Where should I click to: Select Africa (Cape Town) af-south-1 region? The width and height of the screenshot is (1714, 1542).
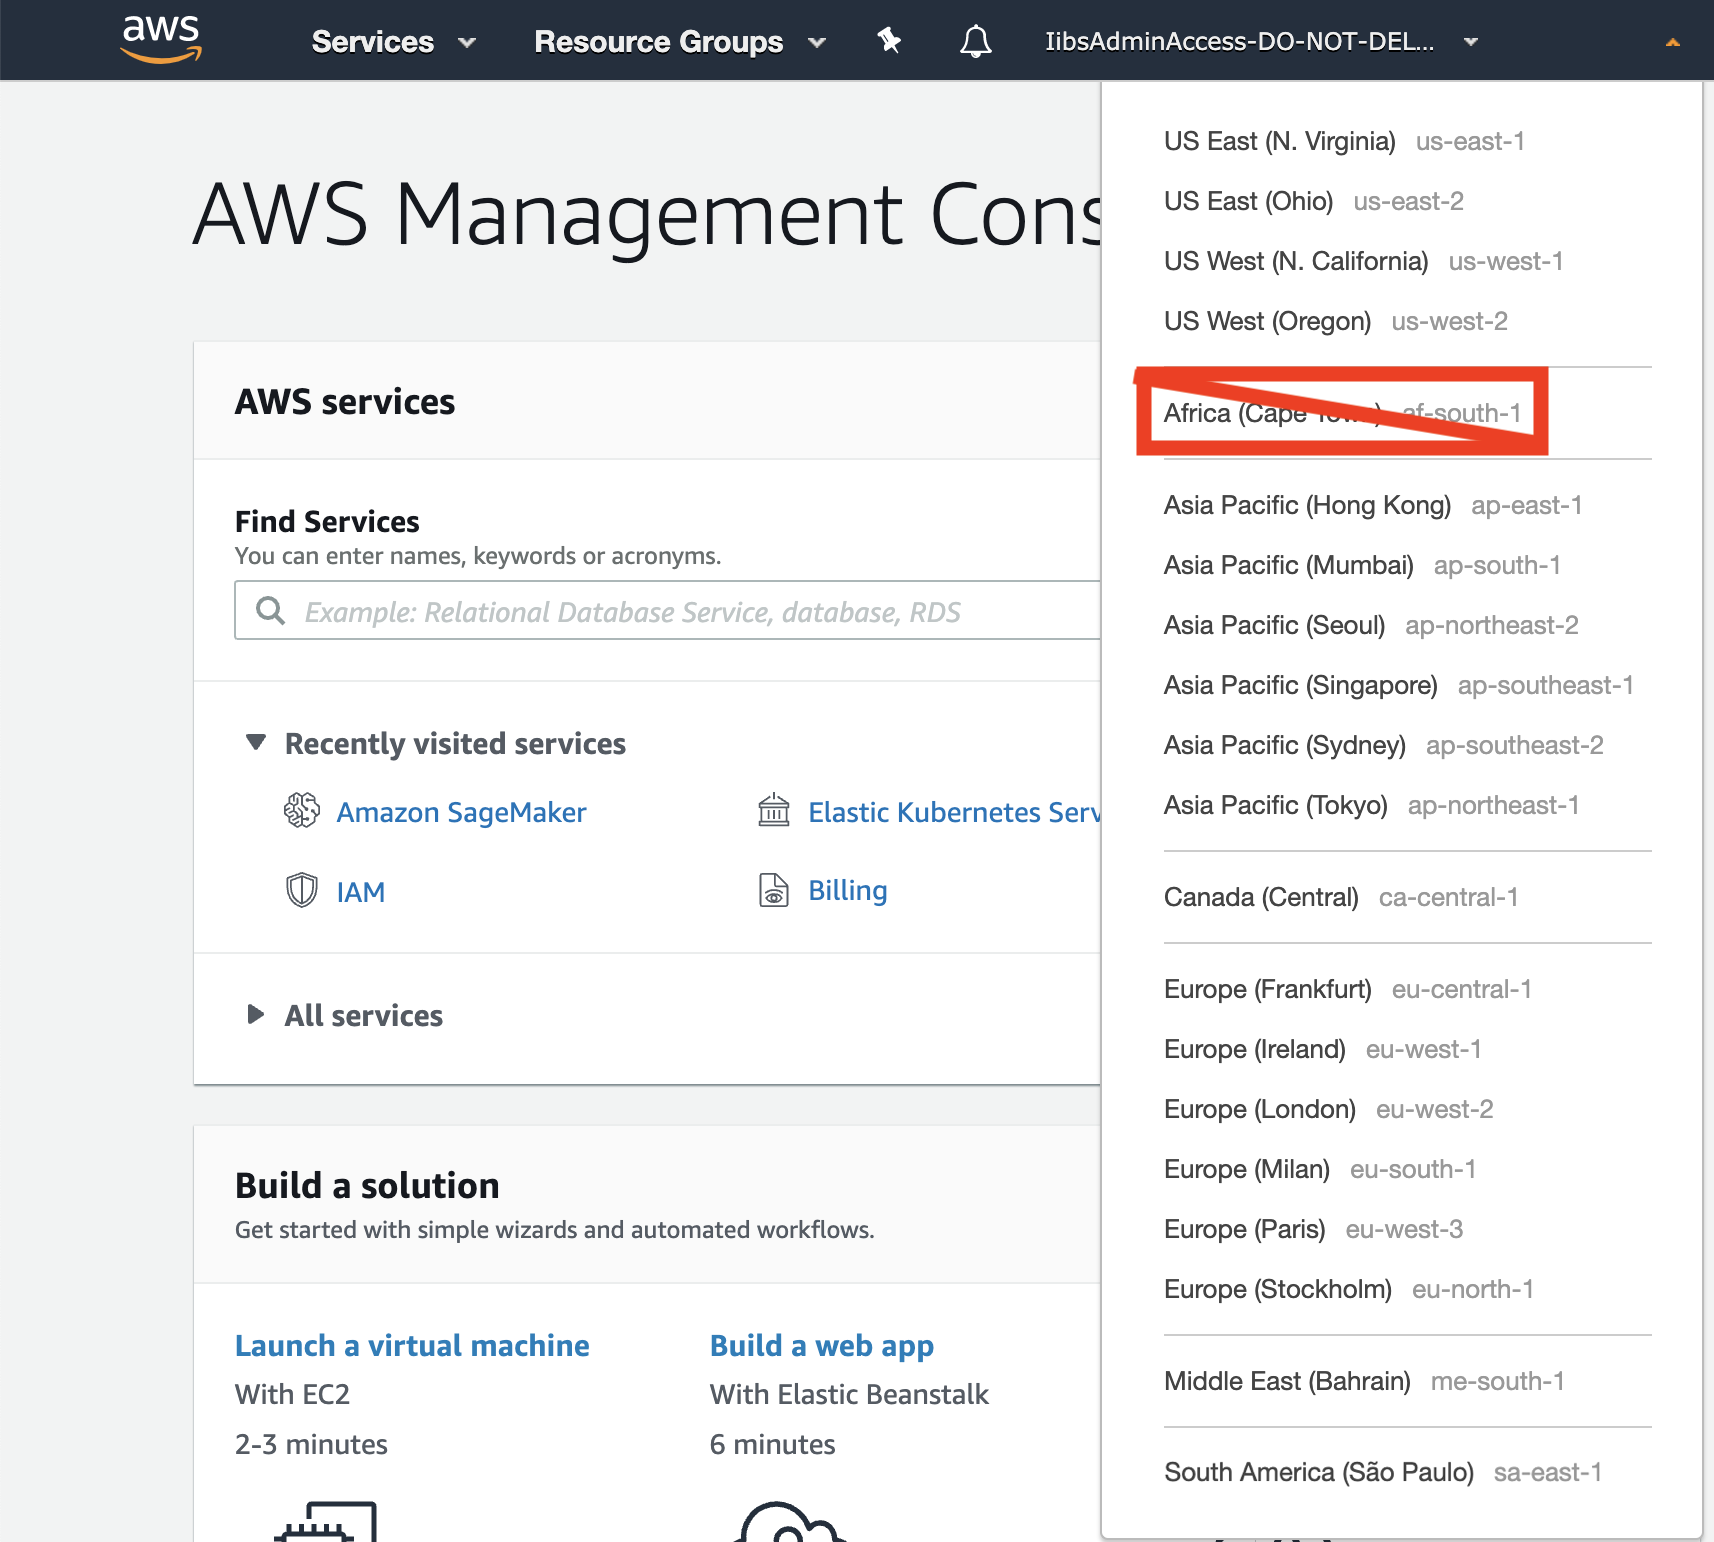(x=1342, y=413)
